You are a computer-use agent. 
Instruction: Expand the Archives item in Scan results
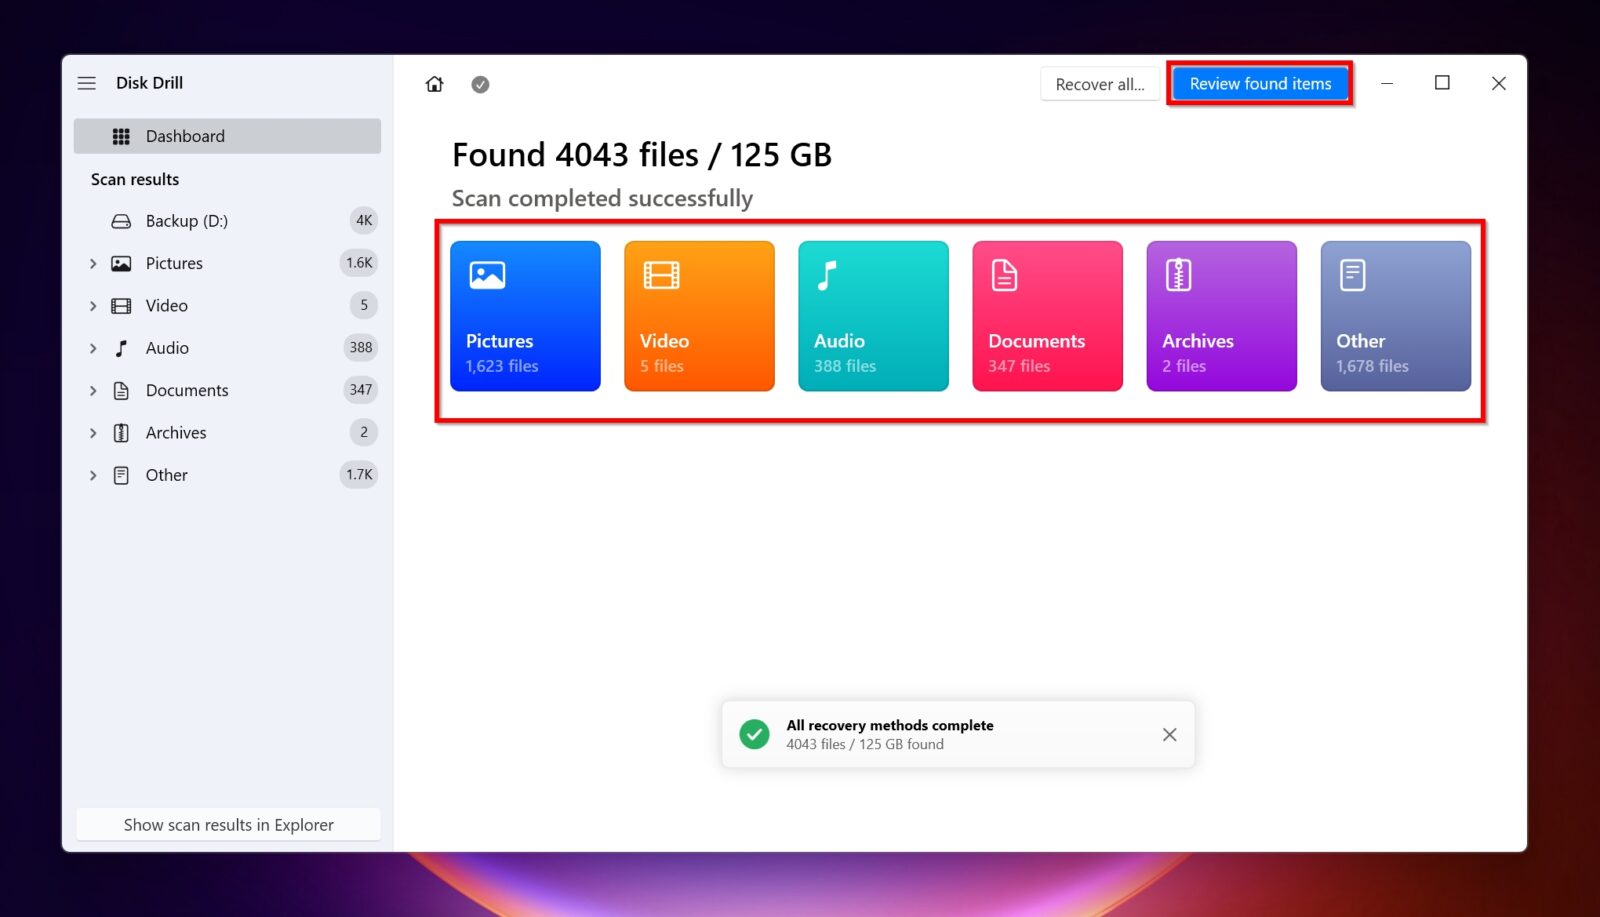[x=93, y=432]
